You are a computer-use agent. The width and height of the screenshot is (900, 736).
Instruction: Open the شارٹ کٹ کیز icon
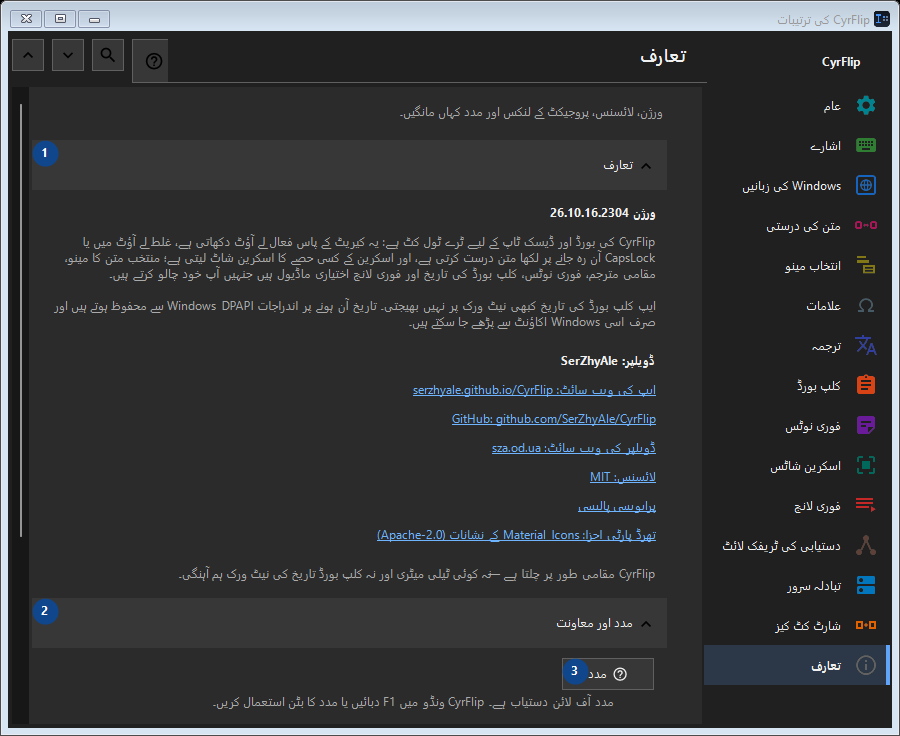click(x=866, y=625)
